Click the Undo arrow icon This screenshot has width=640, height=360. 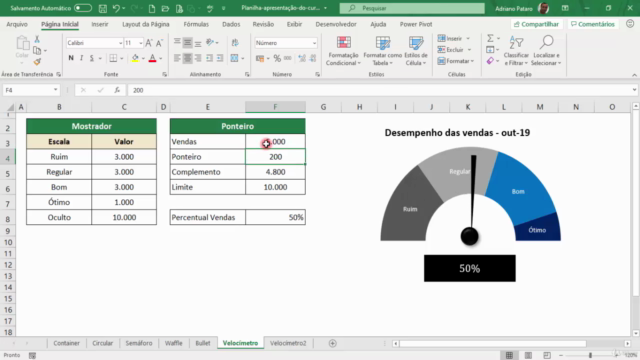click(116, 8)
